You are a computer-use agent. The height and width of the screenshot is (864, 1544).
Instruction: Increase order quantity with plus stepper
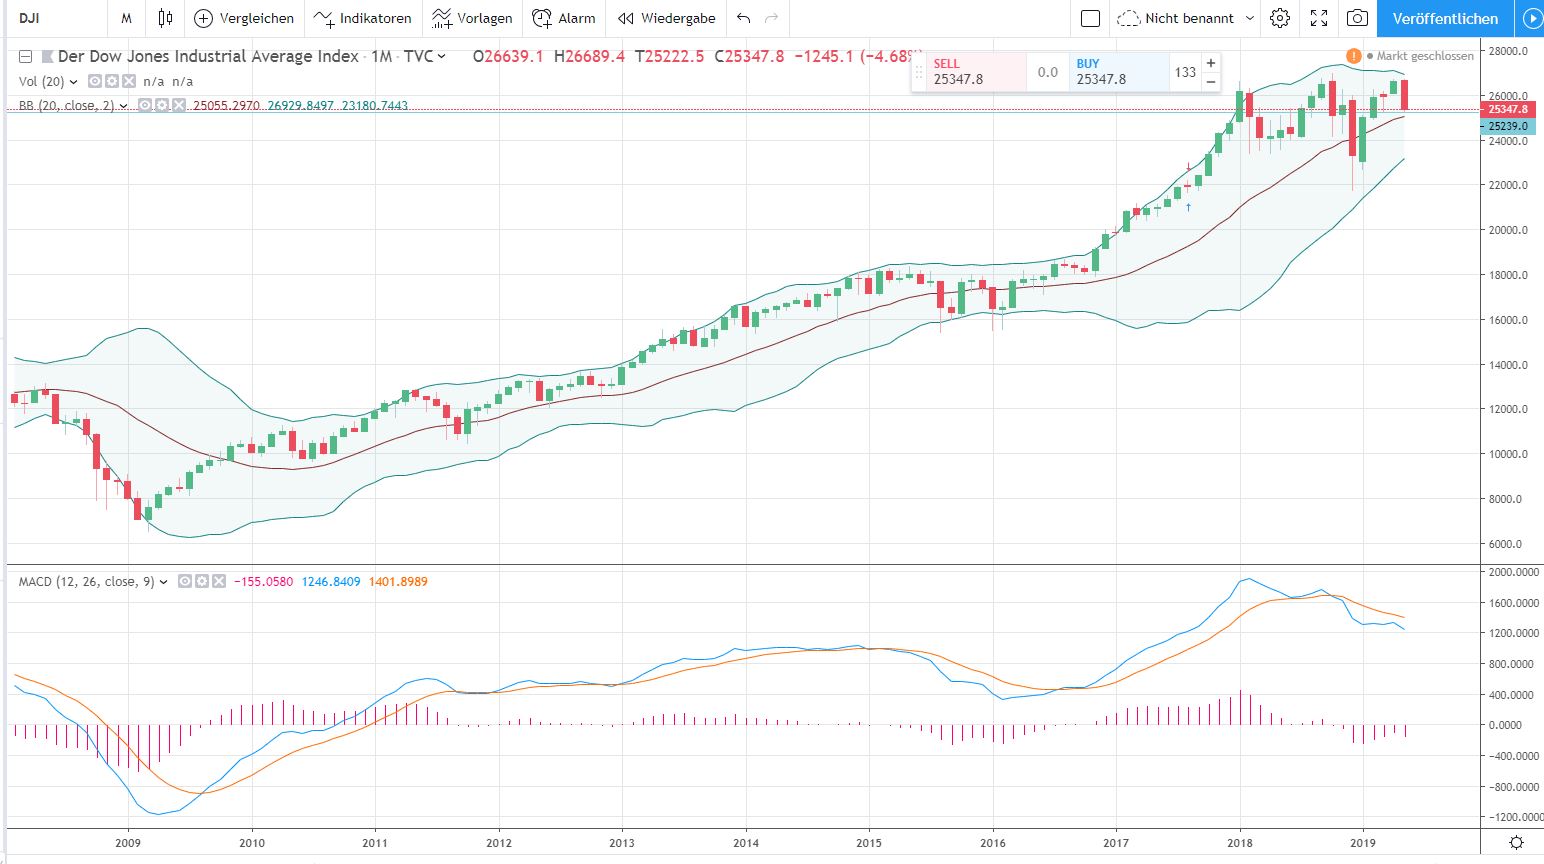pos(1211,63)
